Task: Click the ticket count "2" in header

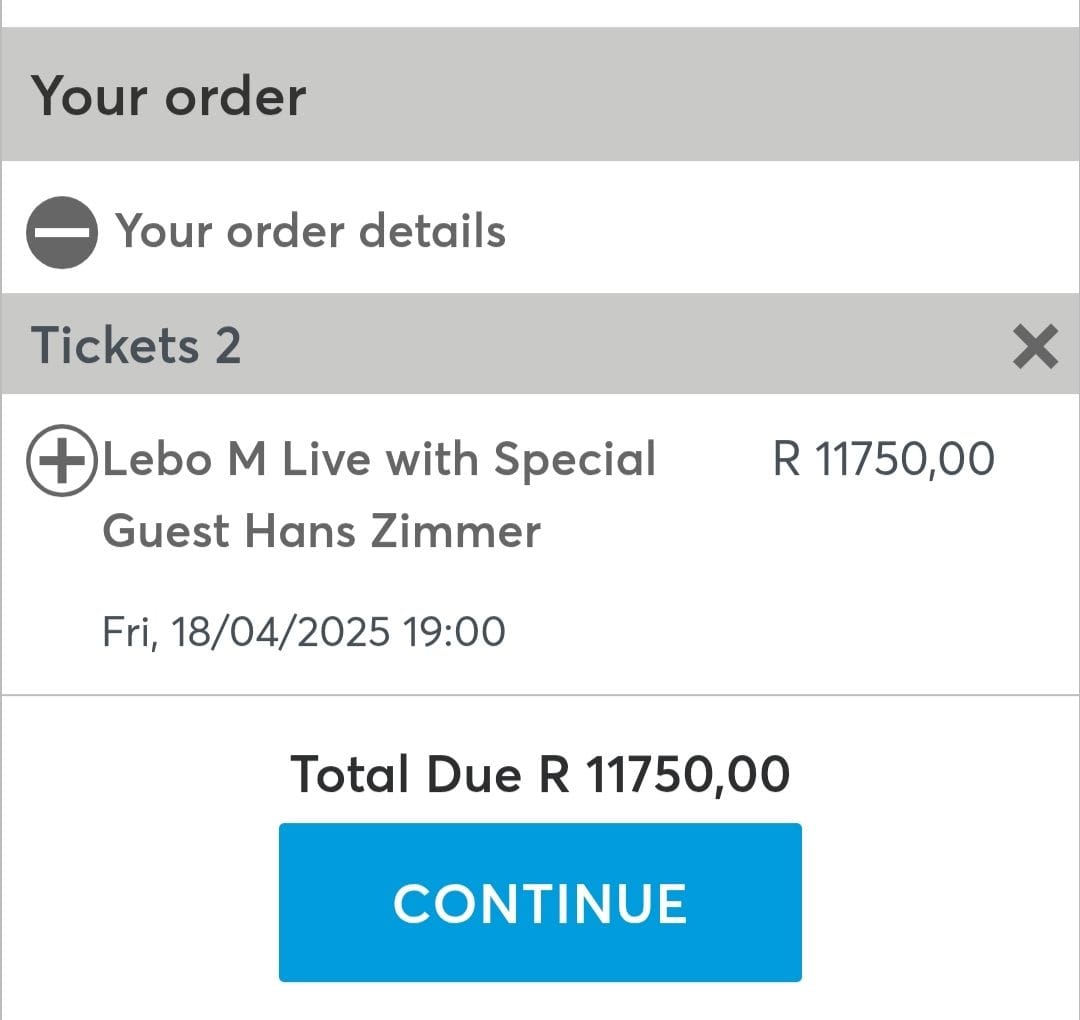Action: point(228,346)
